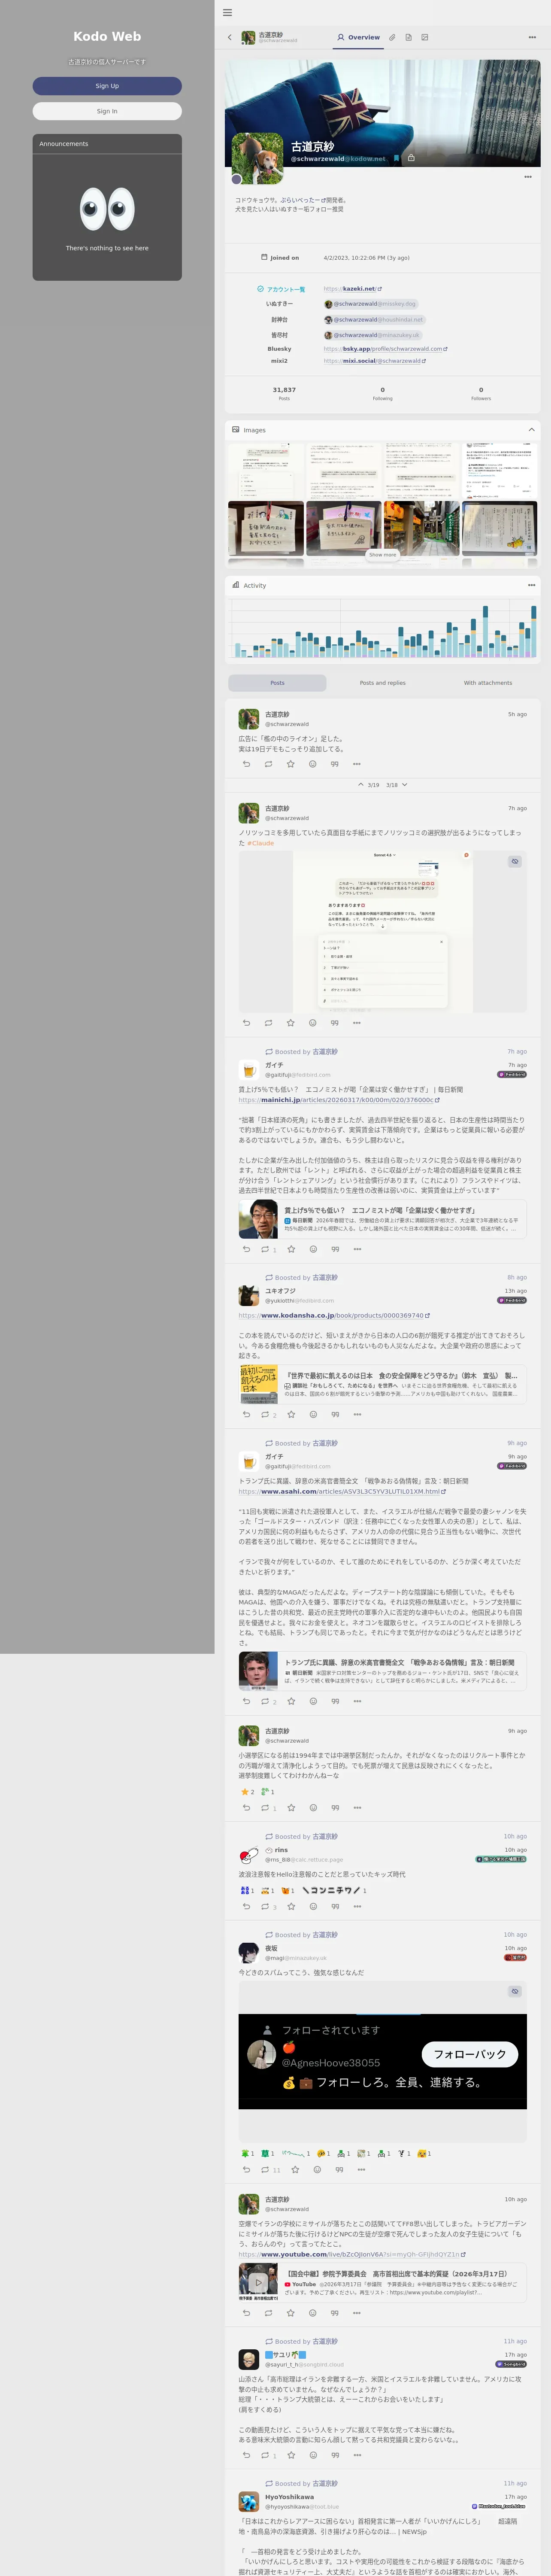View the profile avatar photo
551x2576 pixels.
257,158
